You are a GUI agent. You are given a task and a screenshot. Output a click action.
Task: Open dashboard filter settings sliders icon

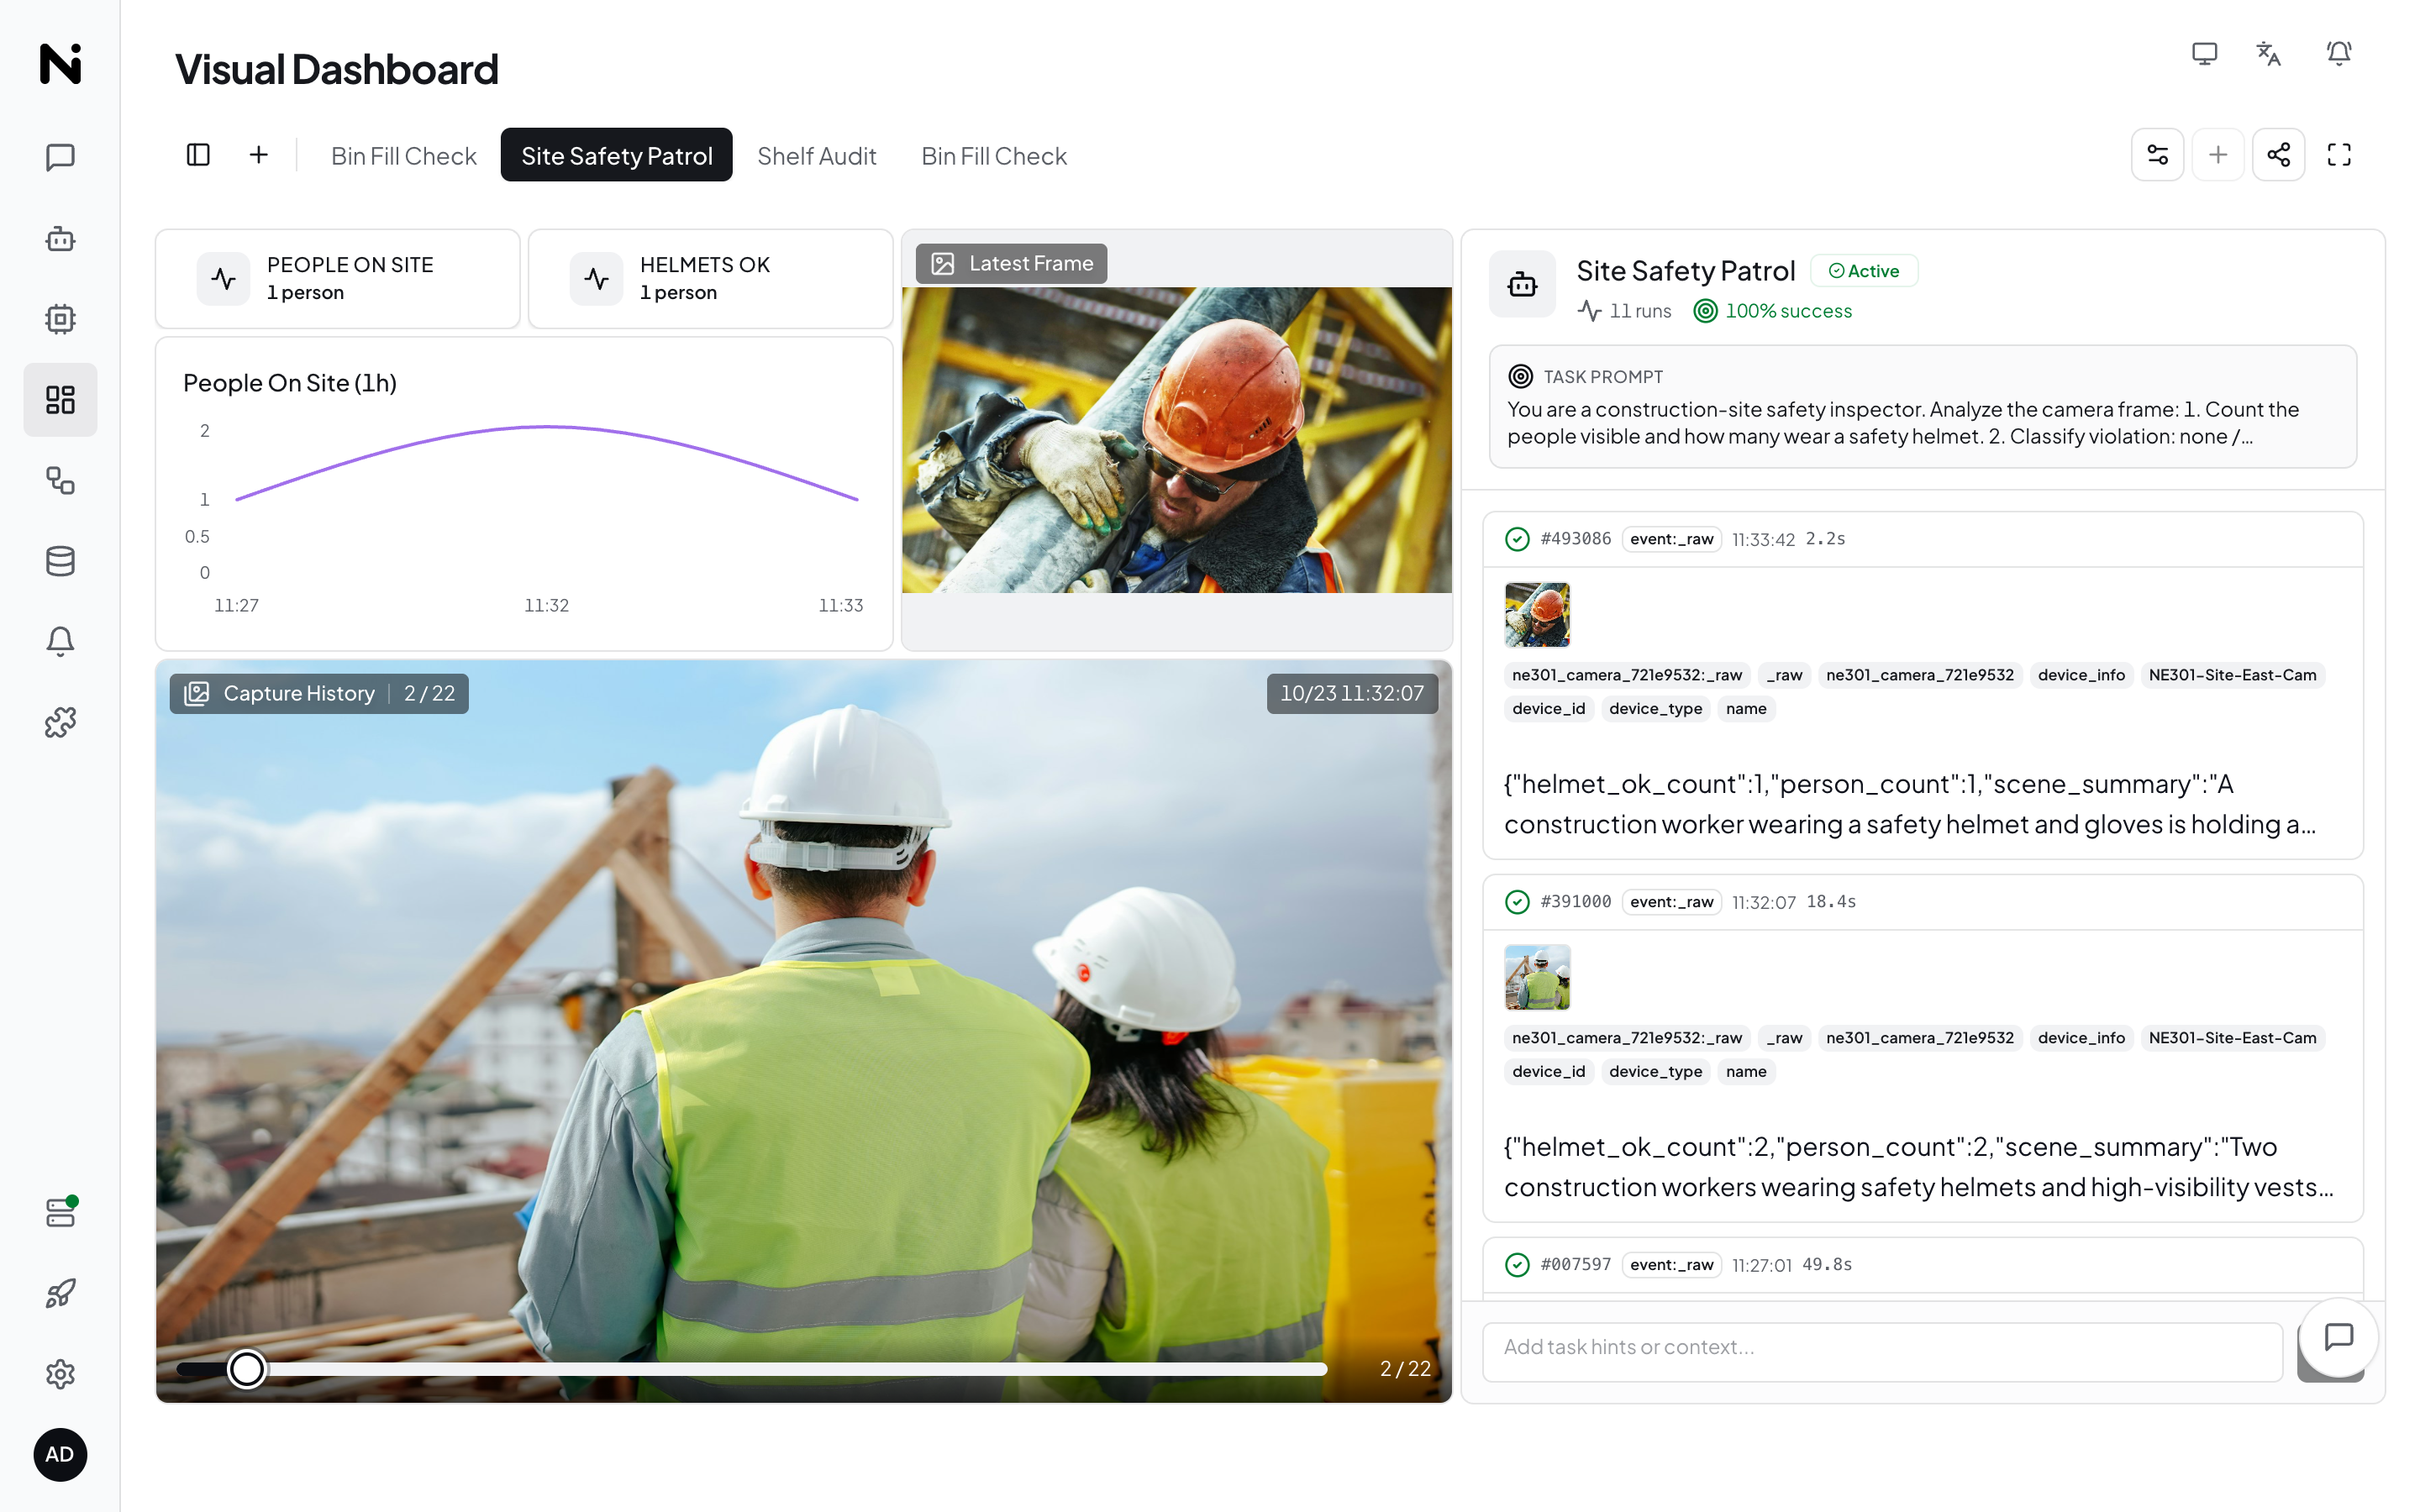(x=2157, y=154)
